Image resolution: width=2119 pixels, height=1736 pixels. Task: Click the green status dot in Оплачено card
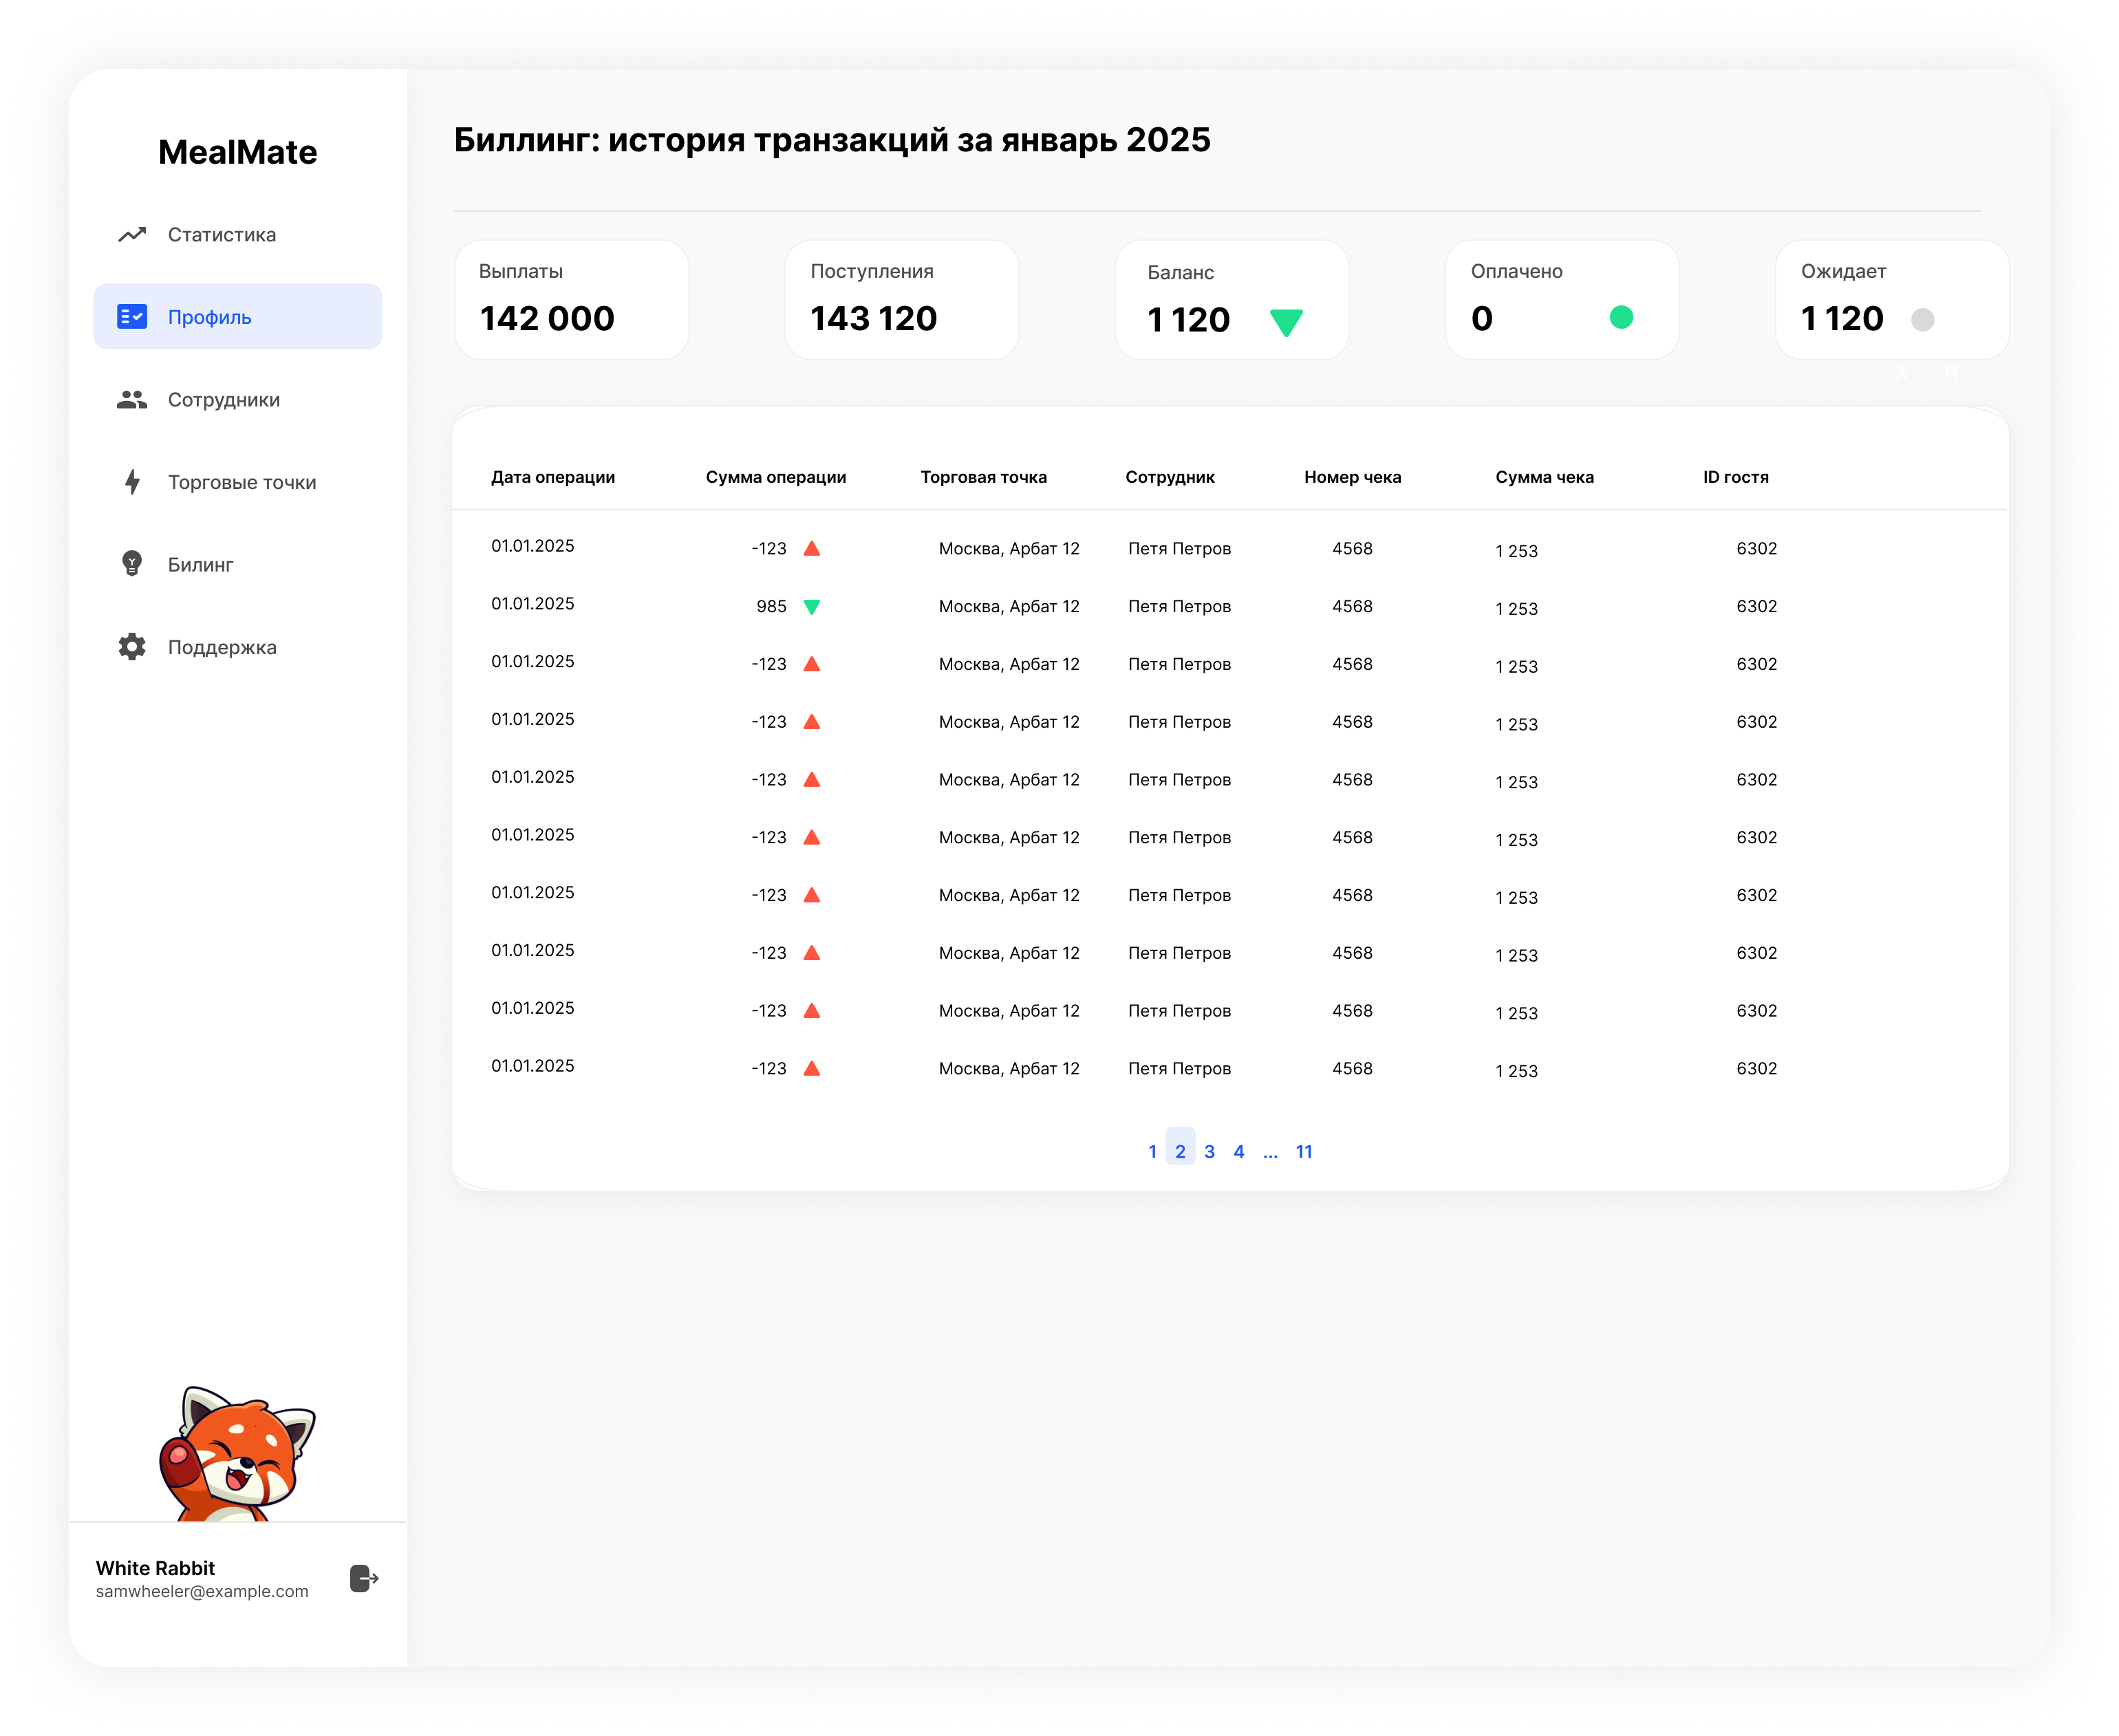(x=1621, y=318)
